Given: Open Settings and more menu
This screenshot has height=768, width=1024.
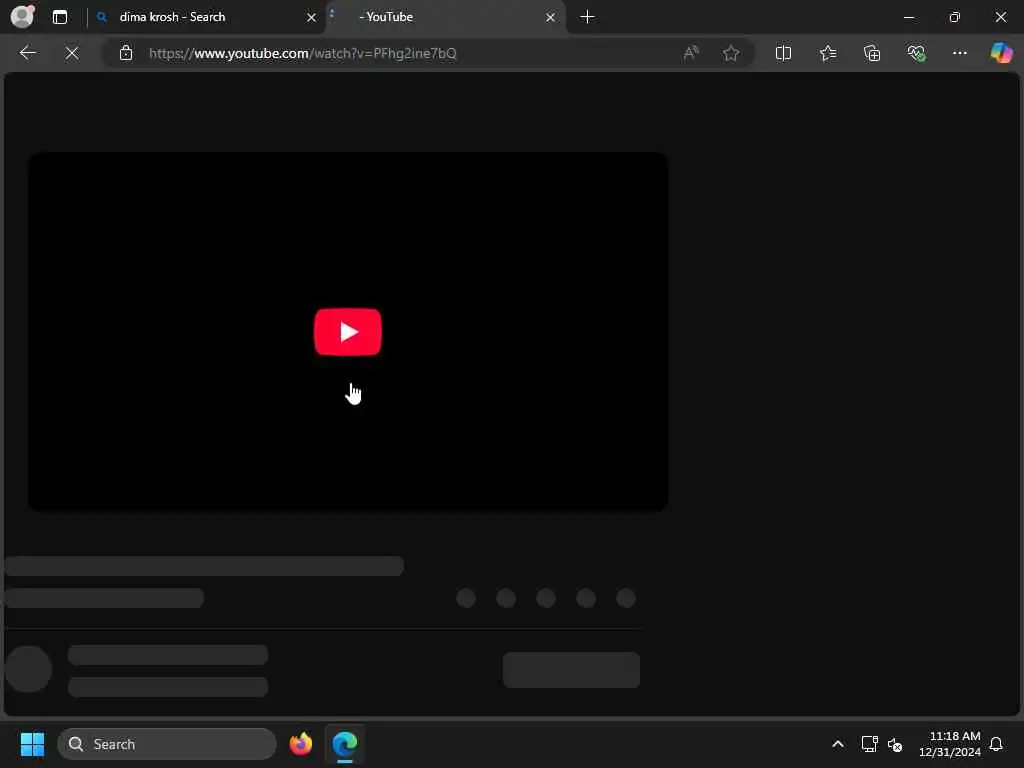Looking at the screenshot, I should (959, 53).
